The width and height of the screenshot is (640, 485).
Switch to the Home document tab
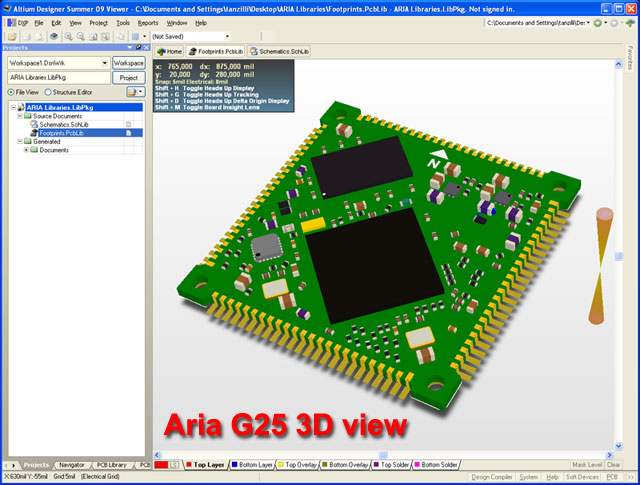(170, 51)
